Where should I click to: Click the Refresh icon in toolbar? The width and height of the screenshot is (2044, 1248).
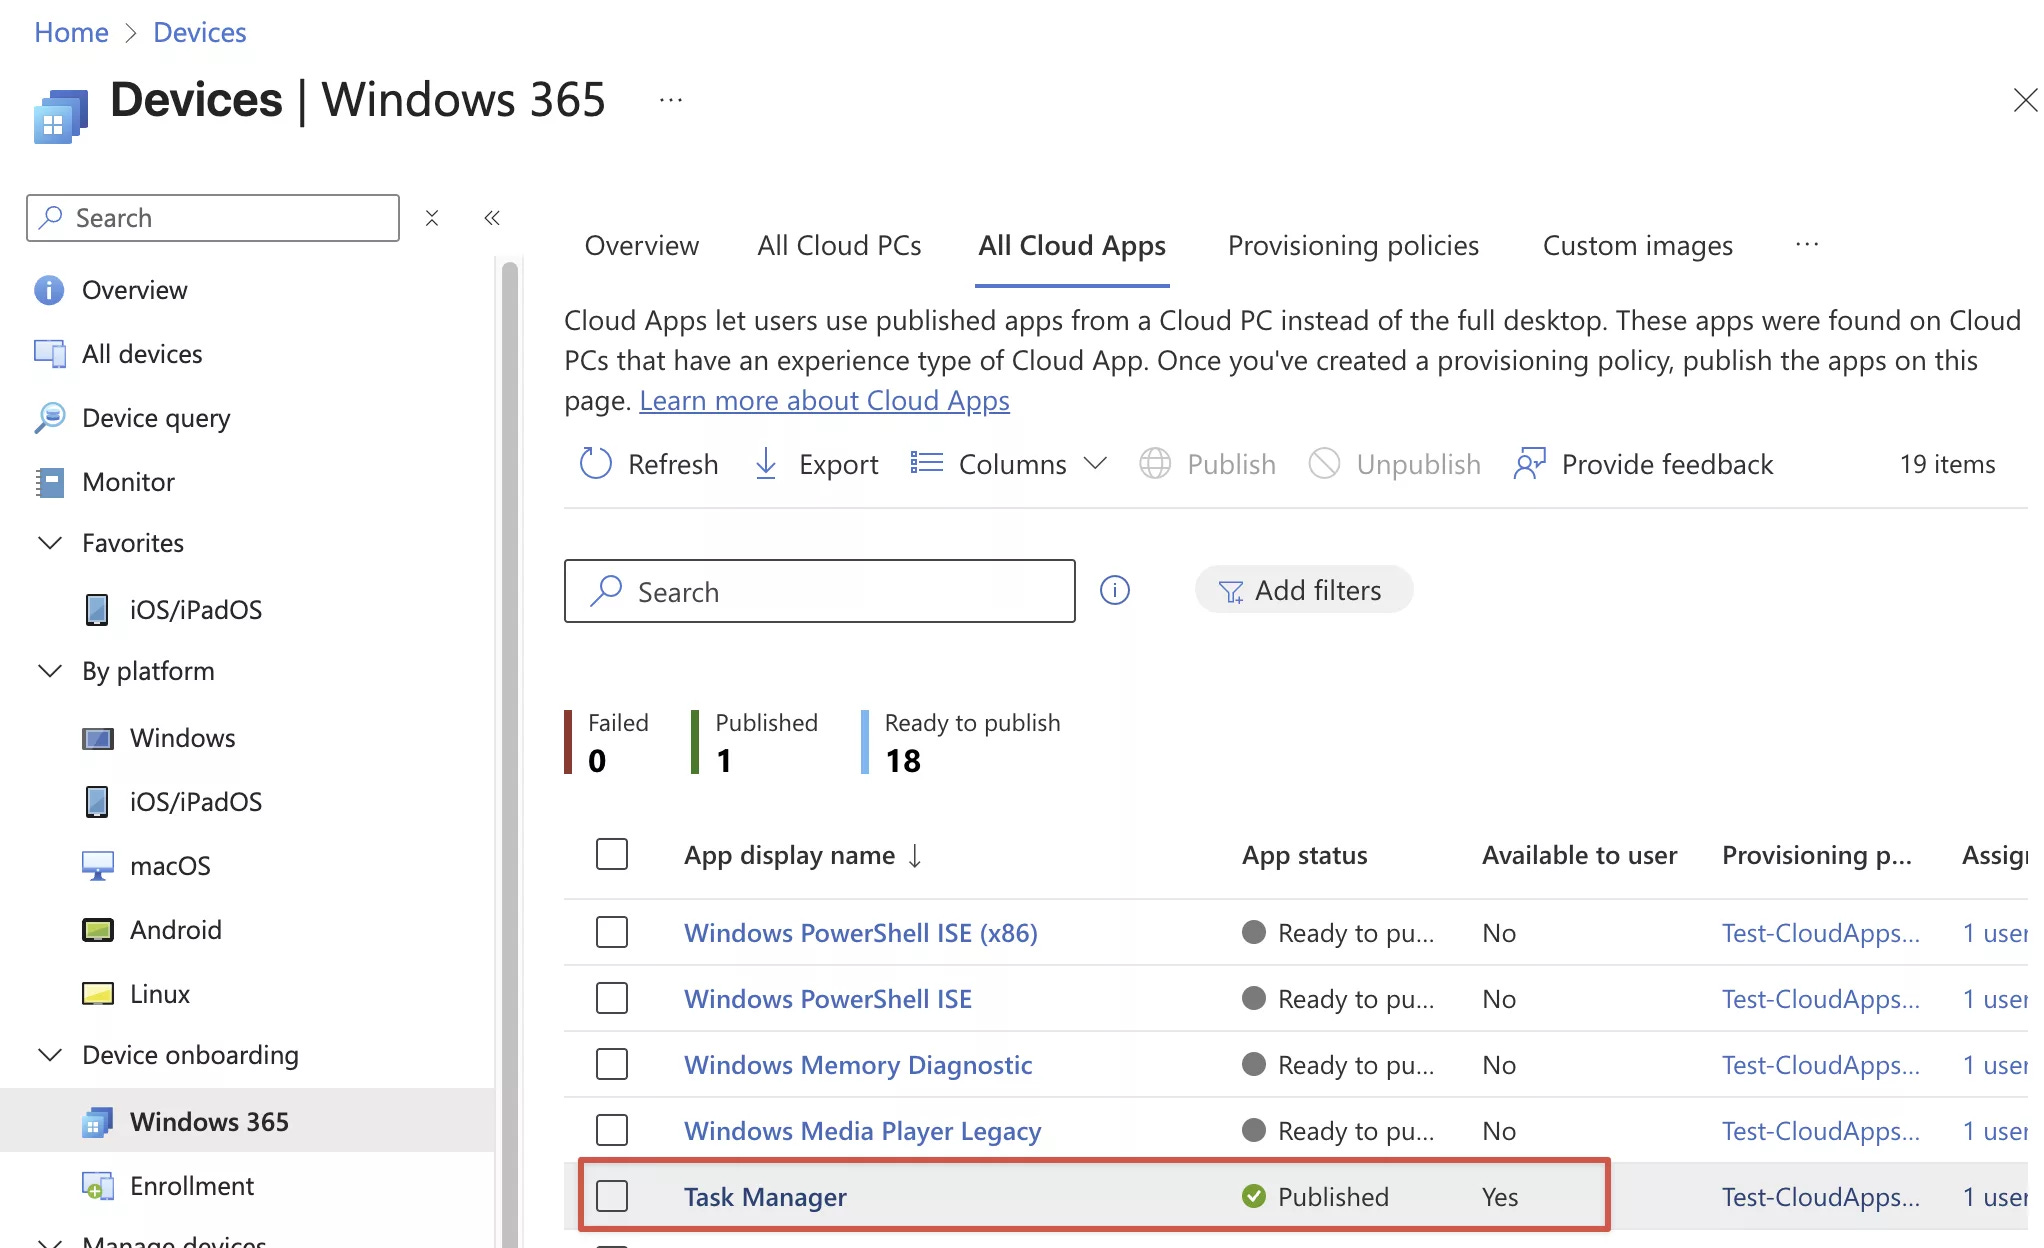[596, 464]
